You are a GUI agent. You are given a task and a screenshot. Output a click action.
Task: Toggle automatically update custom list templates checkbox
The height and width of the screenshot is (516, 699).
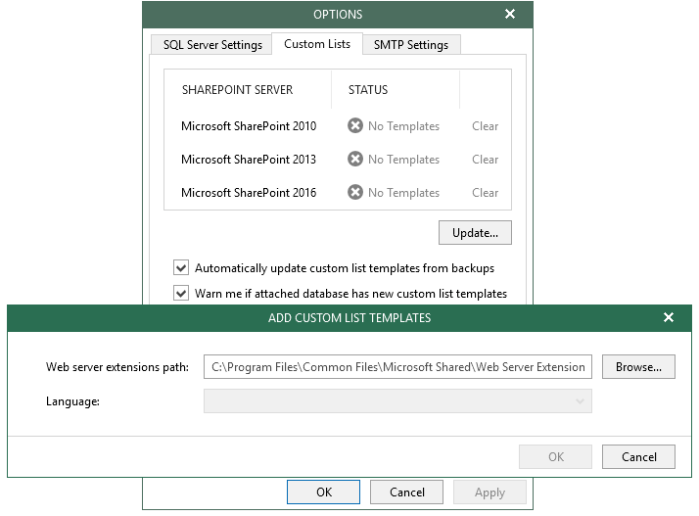click(181, 268)
